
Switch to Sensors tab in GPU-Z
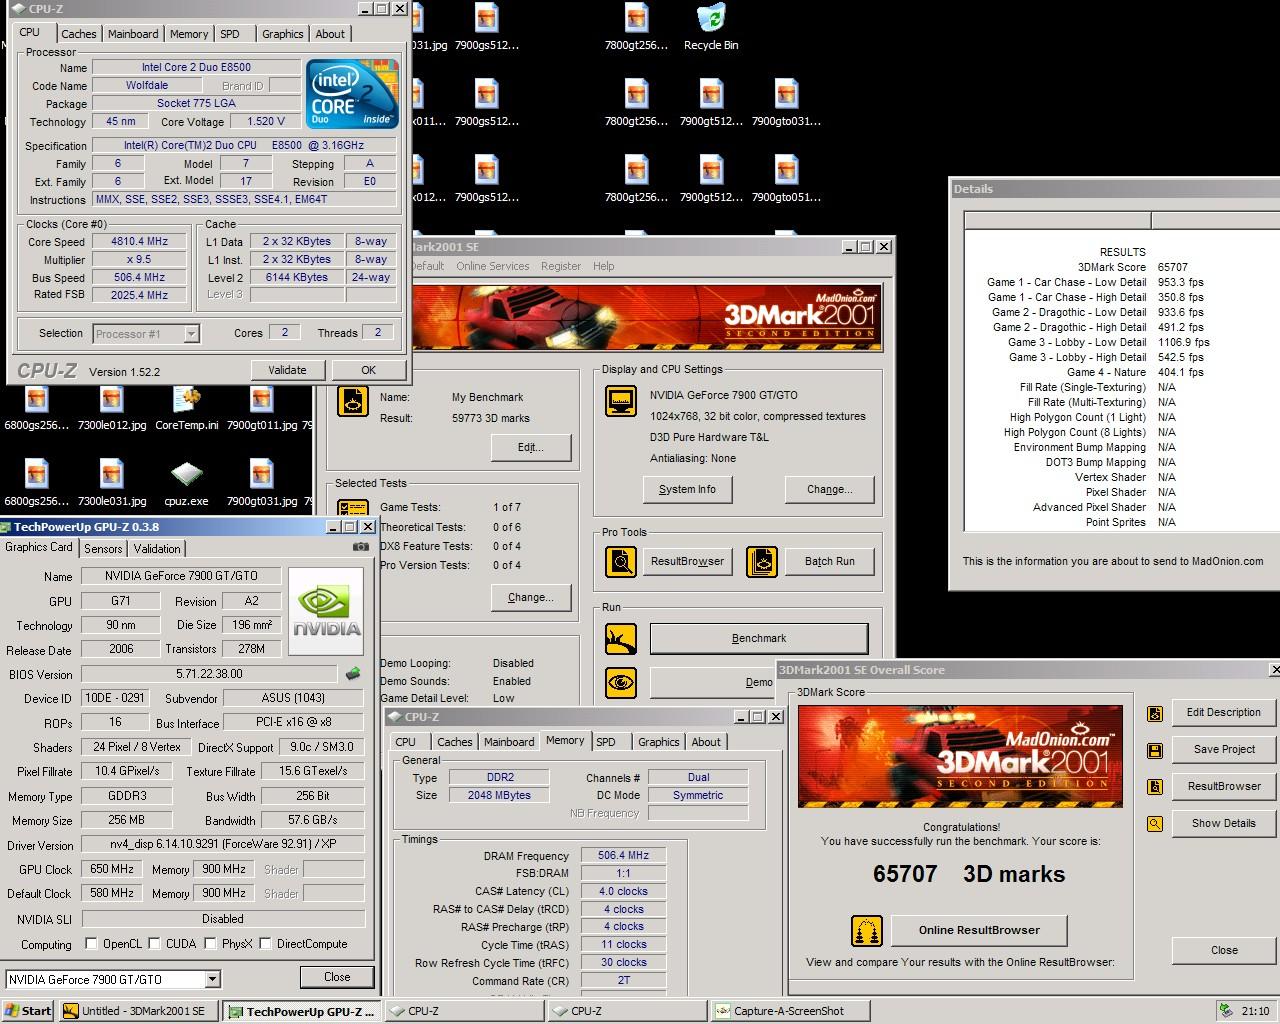[x=103, y=548]
